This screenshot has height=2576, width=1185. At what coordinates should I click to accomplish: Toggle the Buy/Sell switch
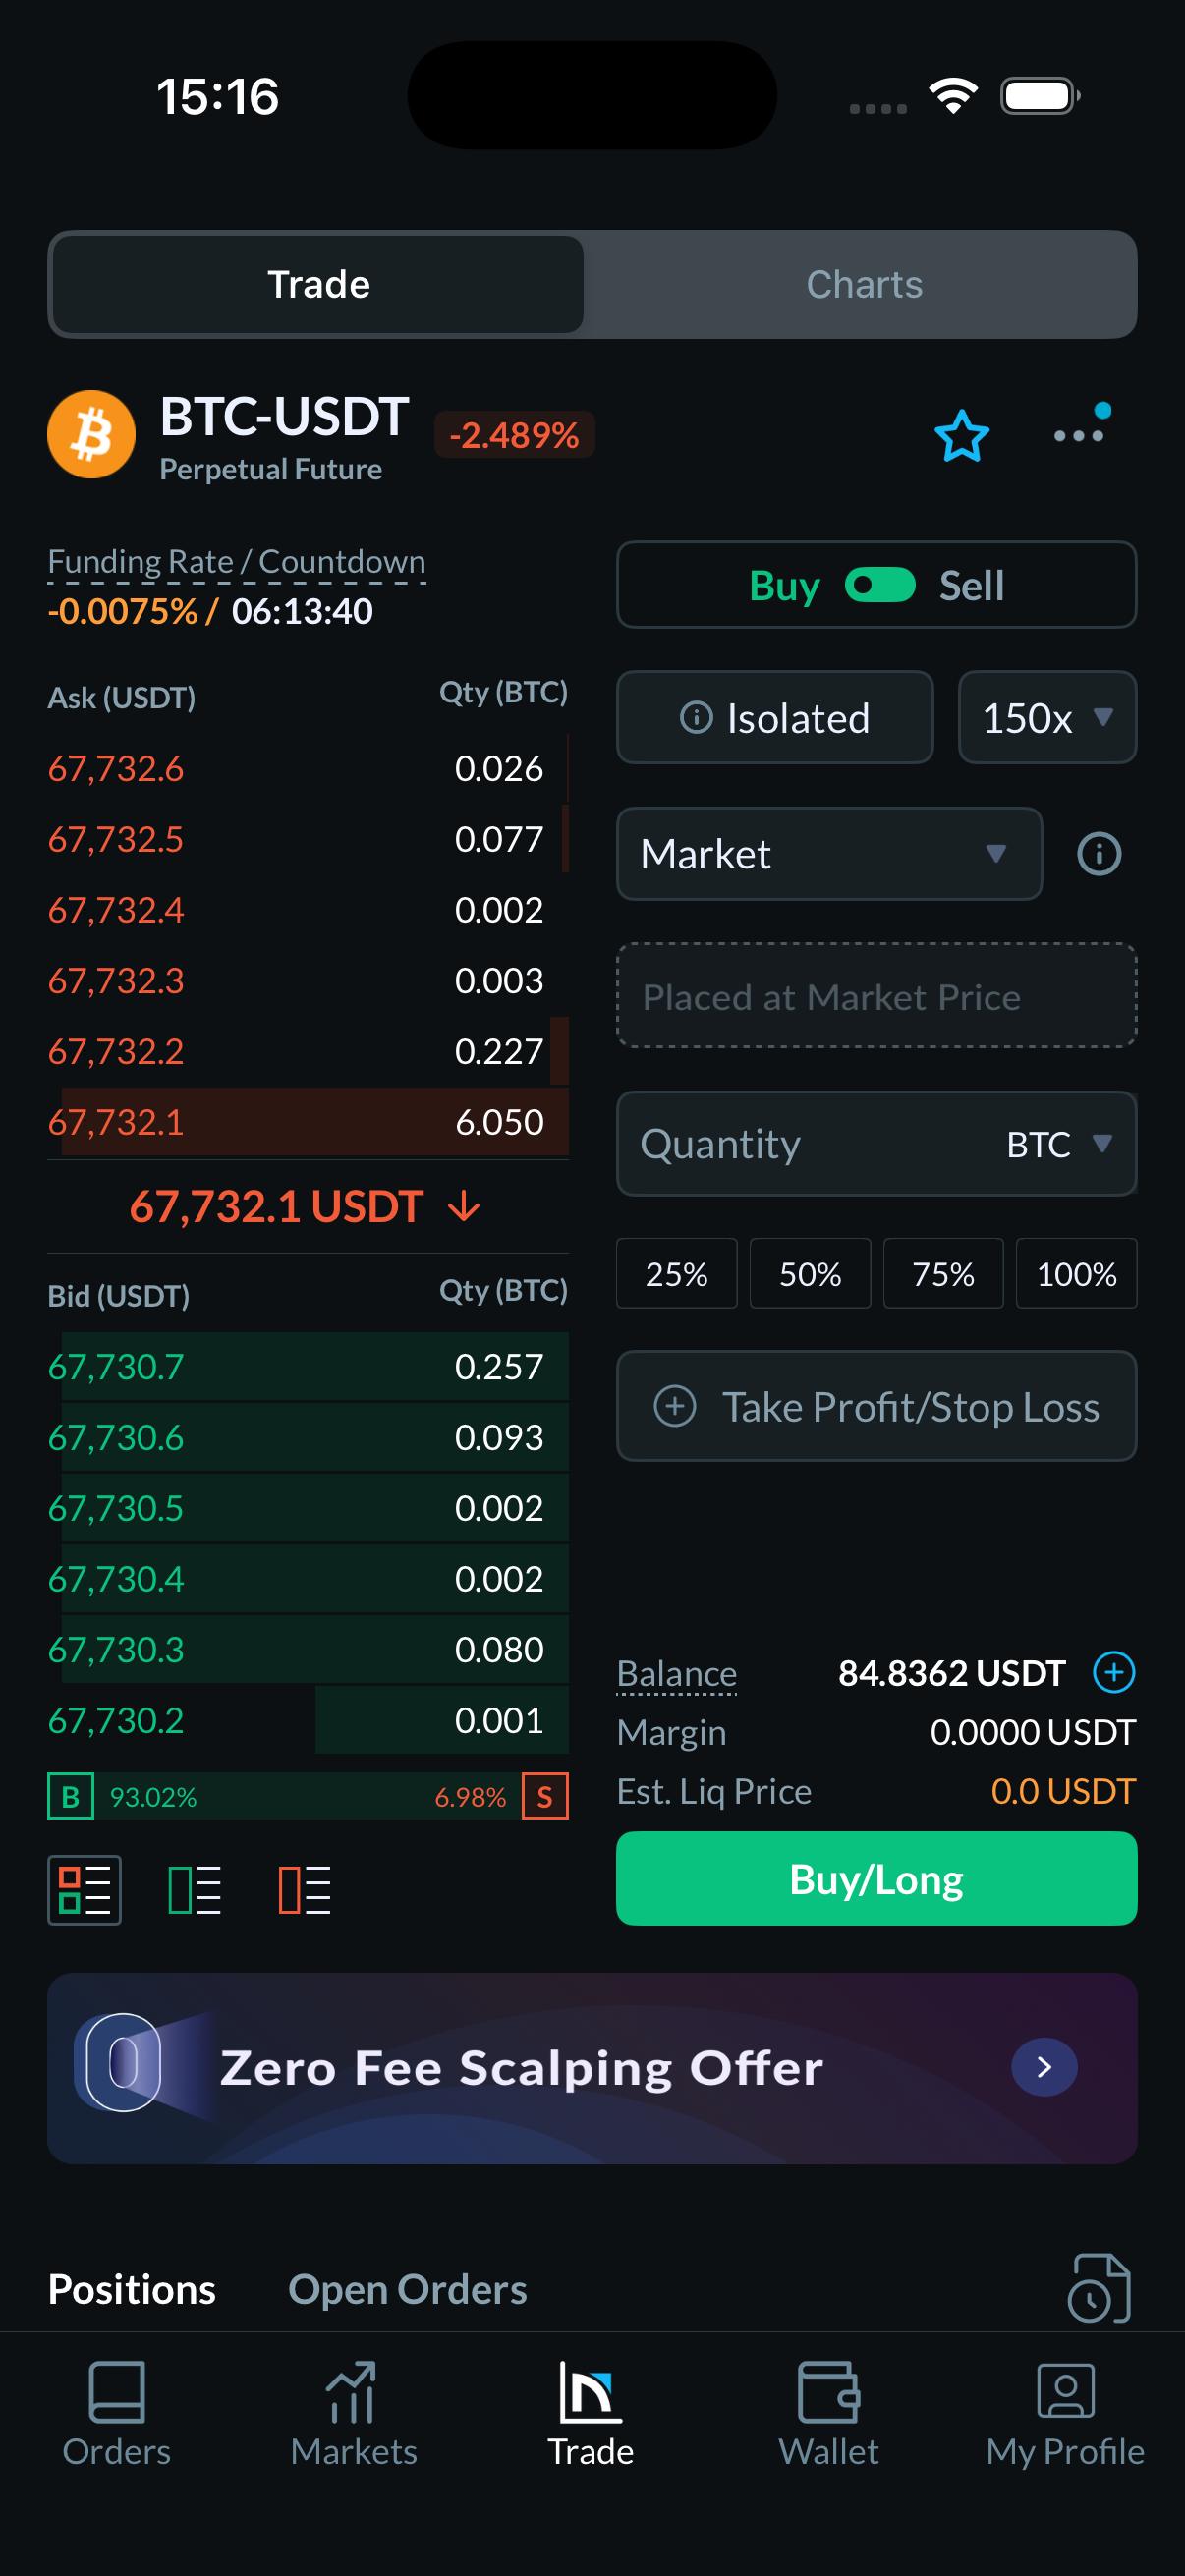[879, 585]
